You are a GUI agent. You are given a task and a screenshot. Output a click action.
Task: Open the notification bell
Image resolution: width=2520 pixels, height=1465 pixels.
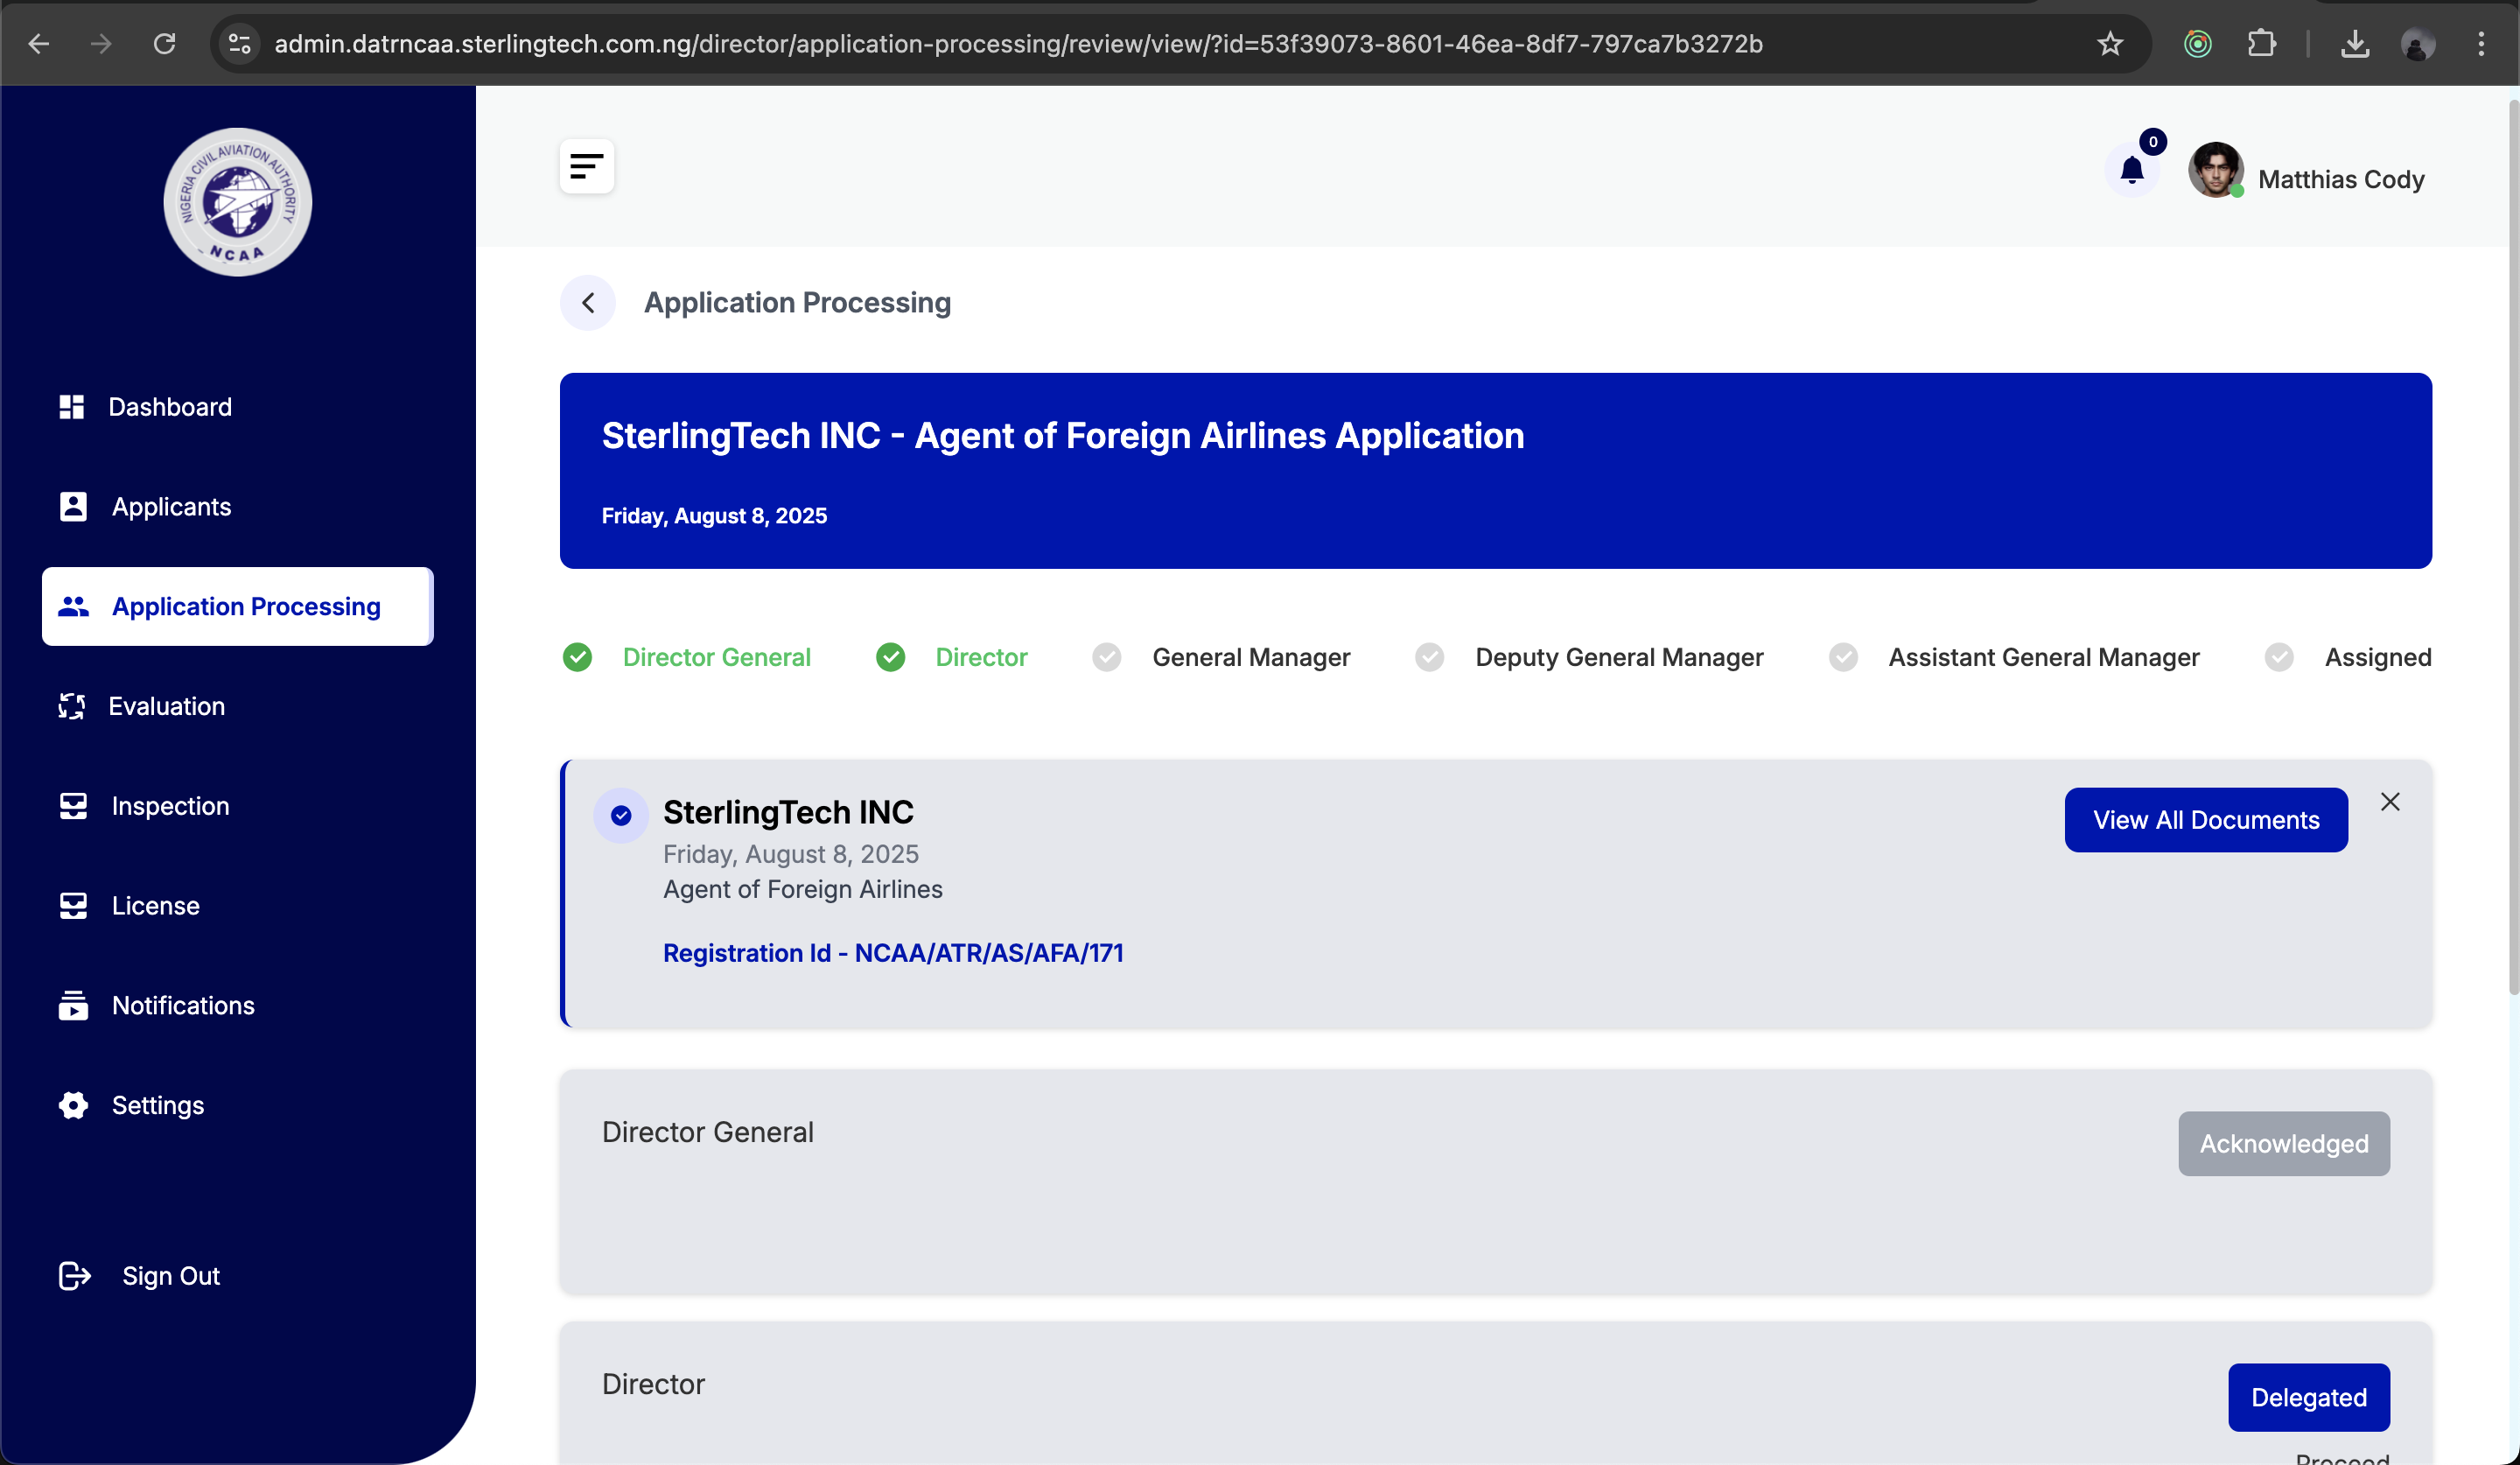(x=2132, y=171)
